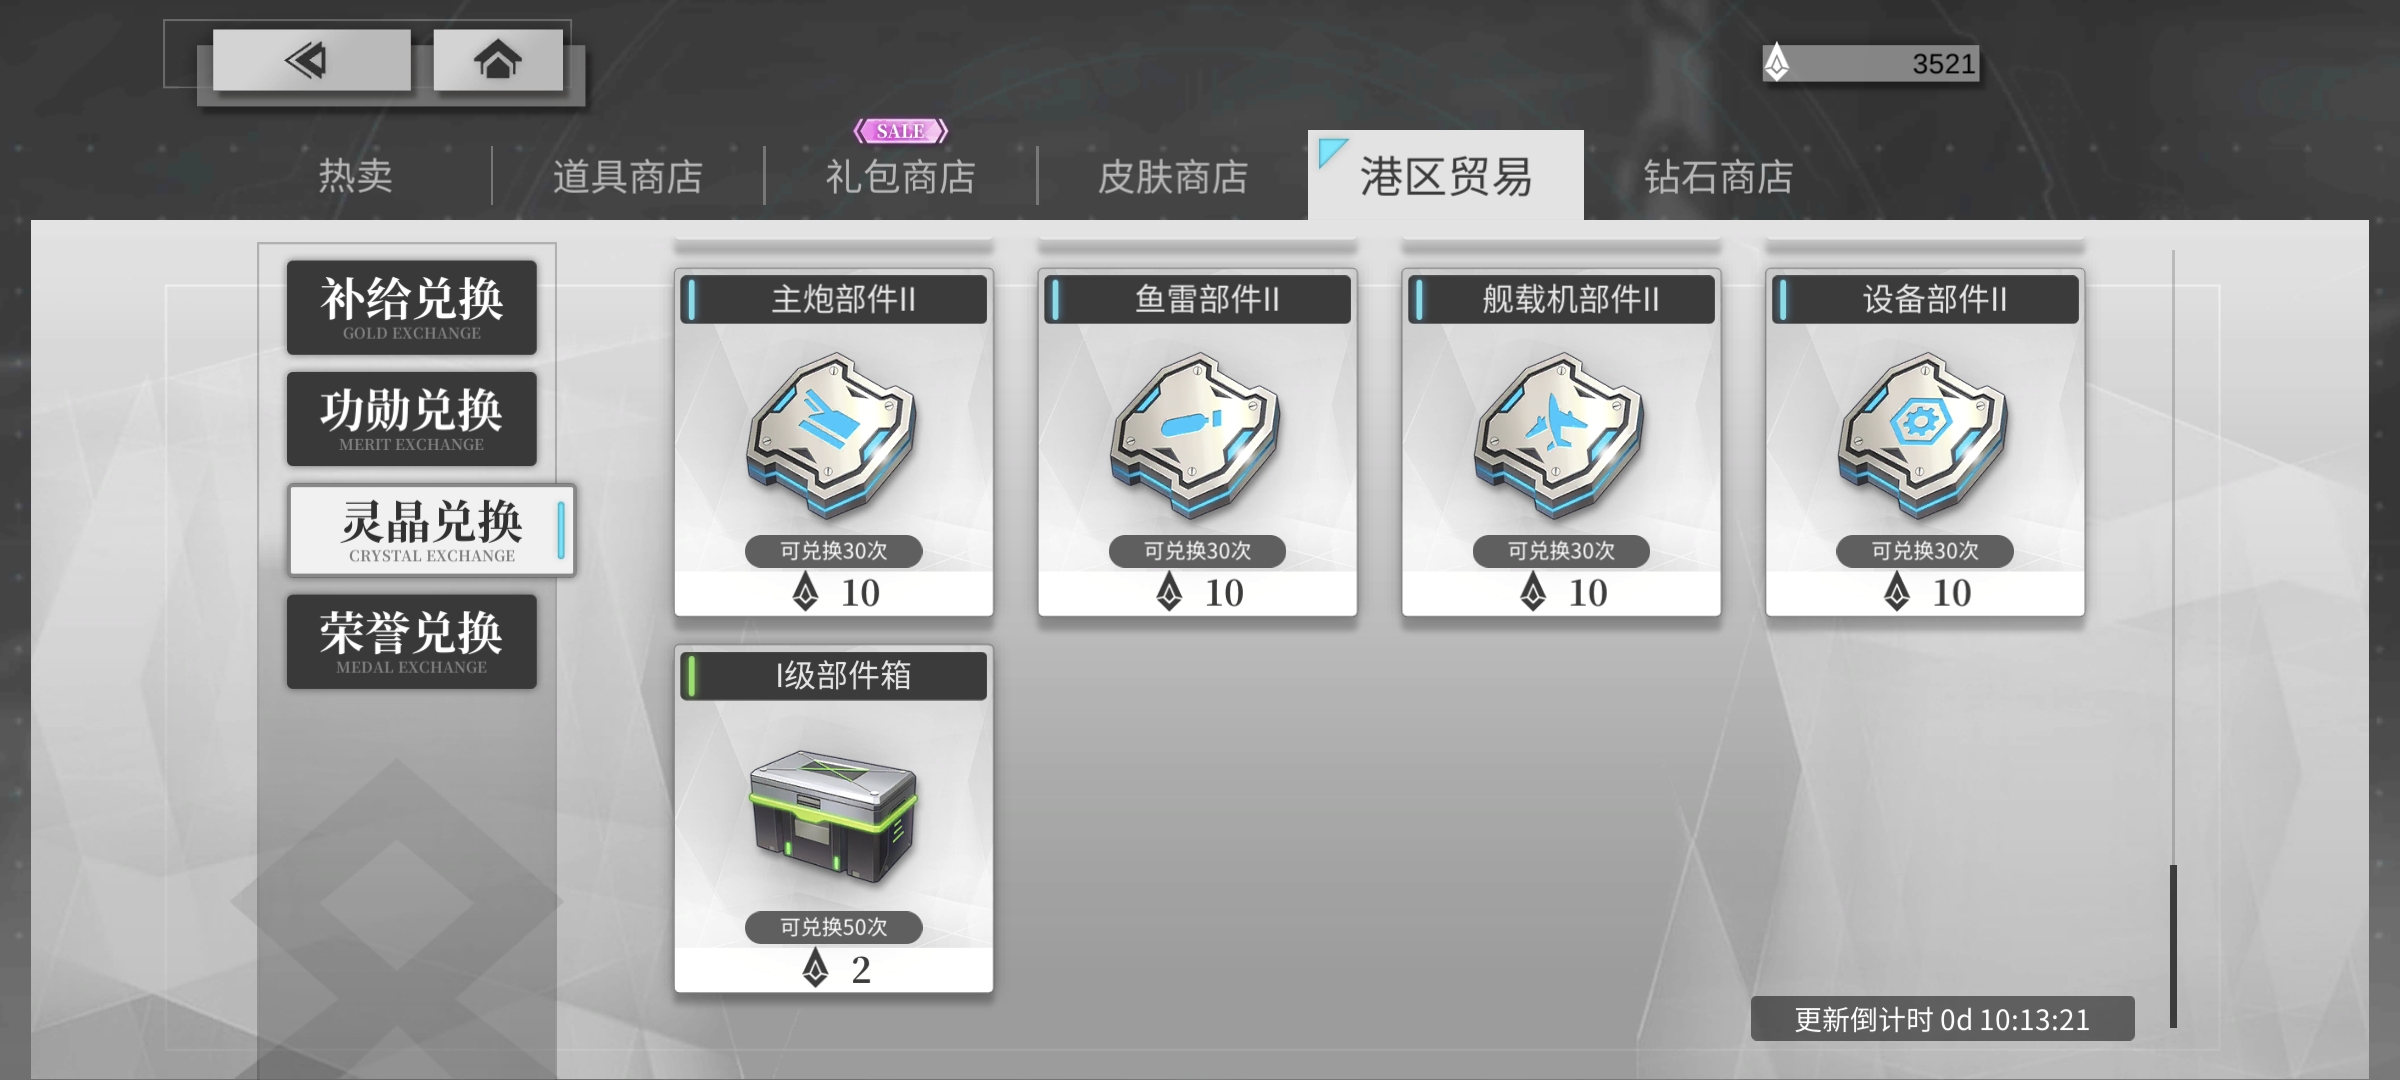
Task: Tap the crystal currency icon beside 3521
Action: pyautogui.click(x=1777, y=63)
